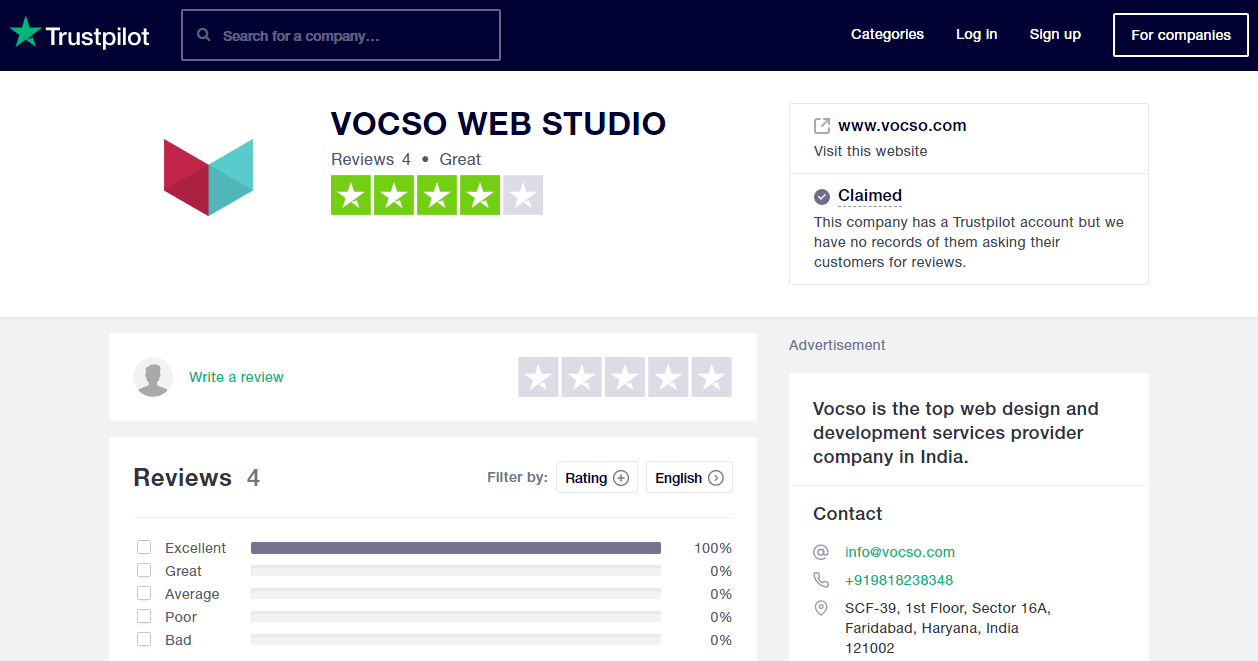Click Sign up in the top navigation
The image size is (1258, 661).
[x=1055, y=34]
